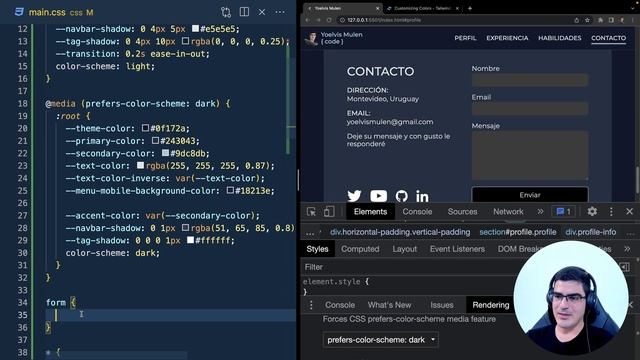640x360 pixels.
Task: Click the Yoelvis Mulen avatar logo
Action: pos(312,38)
